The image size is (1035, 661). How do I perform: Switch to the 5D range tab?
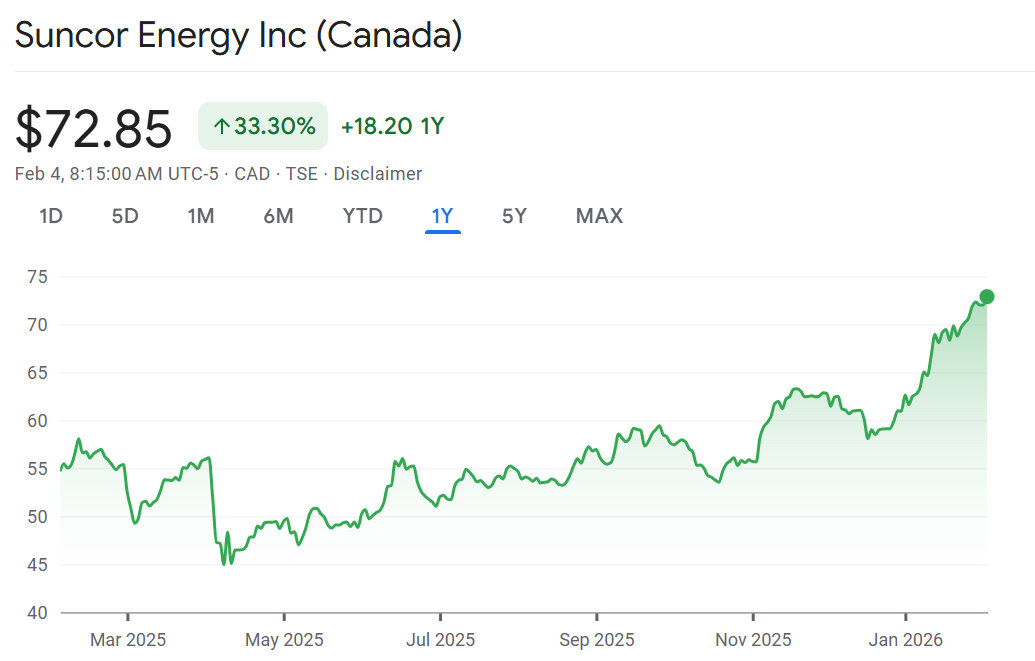(125, 216)
